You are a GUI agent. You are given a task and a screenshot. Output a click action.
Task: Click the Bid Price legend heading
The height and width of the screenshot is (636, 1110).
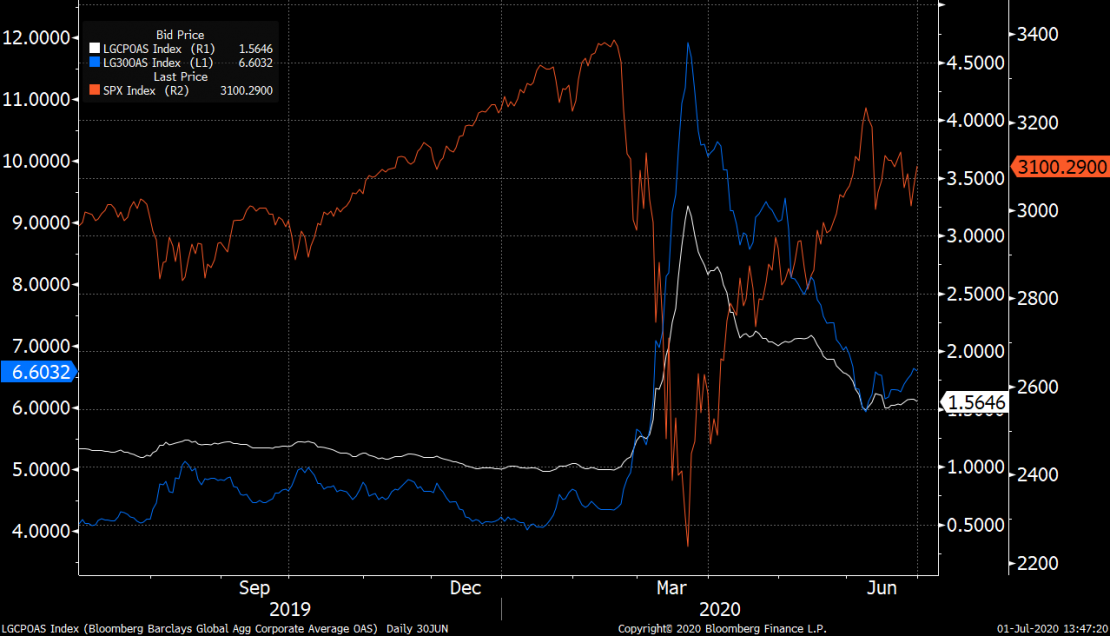tap(180, 35)
